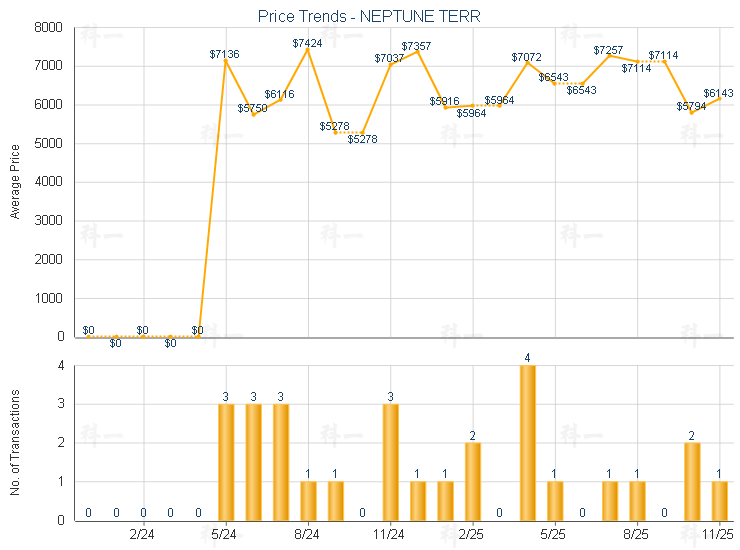The width and height of the screenshot is (740, 550).
Task: Click the 2/24 x-axis date label
Action: point(144,535)
